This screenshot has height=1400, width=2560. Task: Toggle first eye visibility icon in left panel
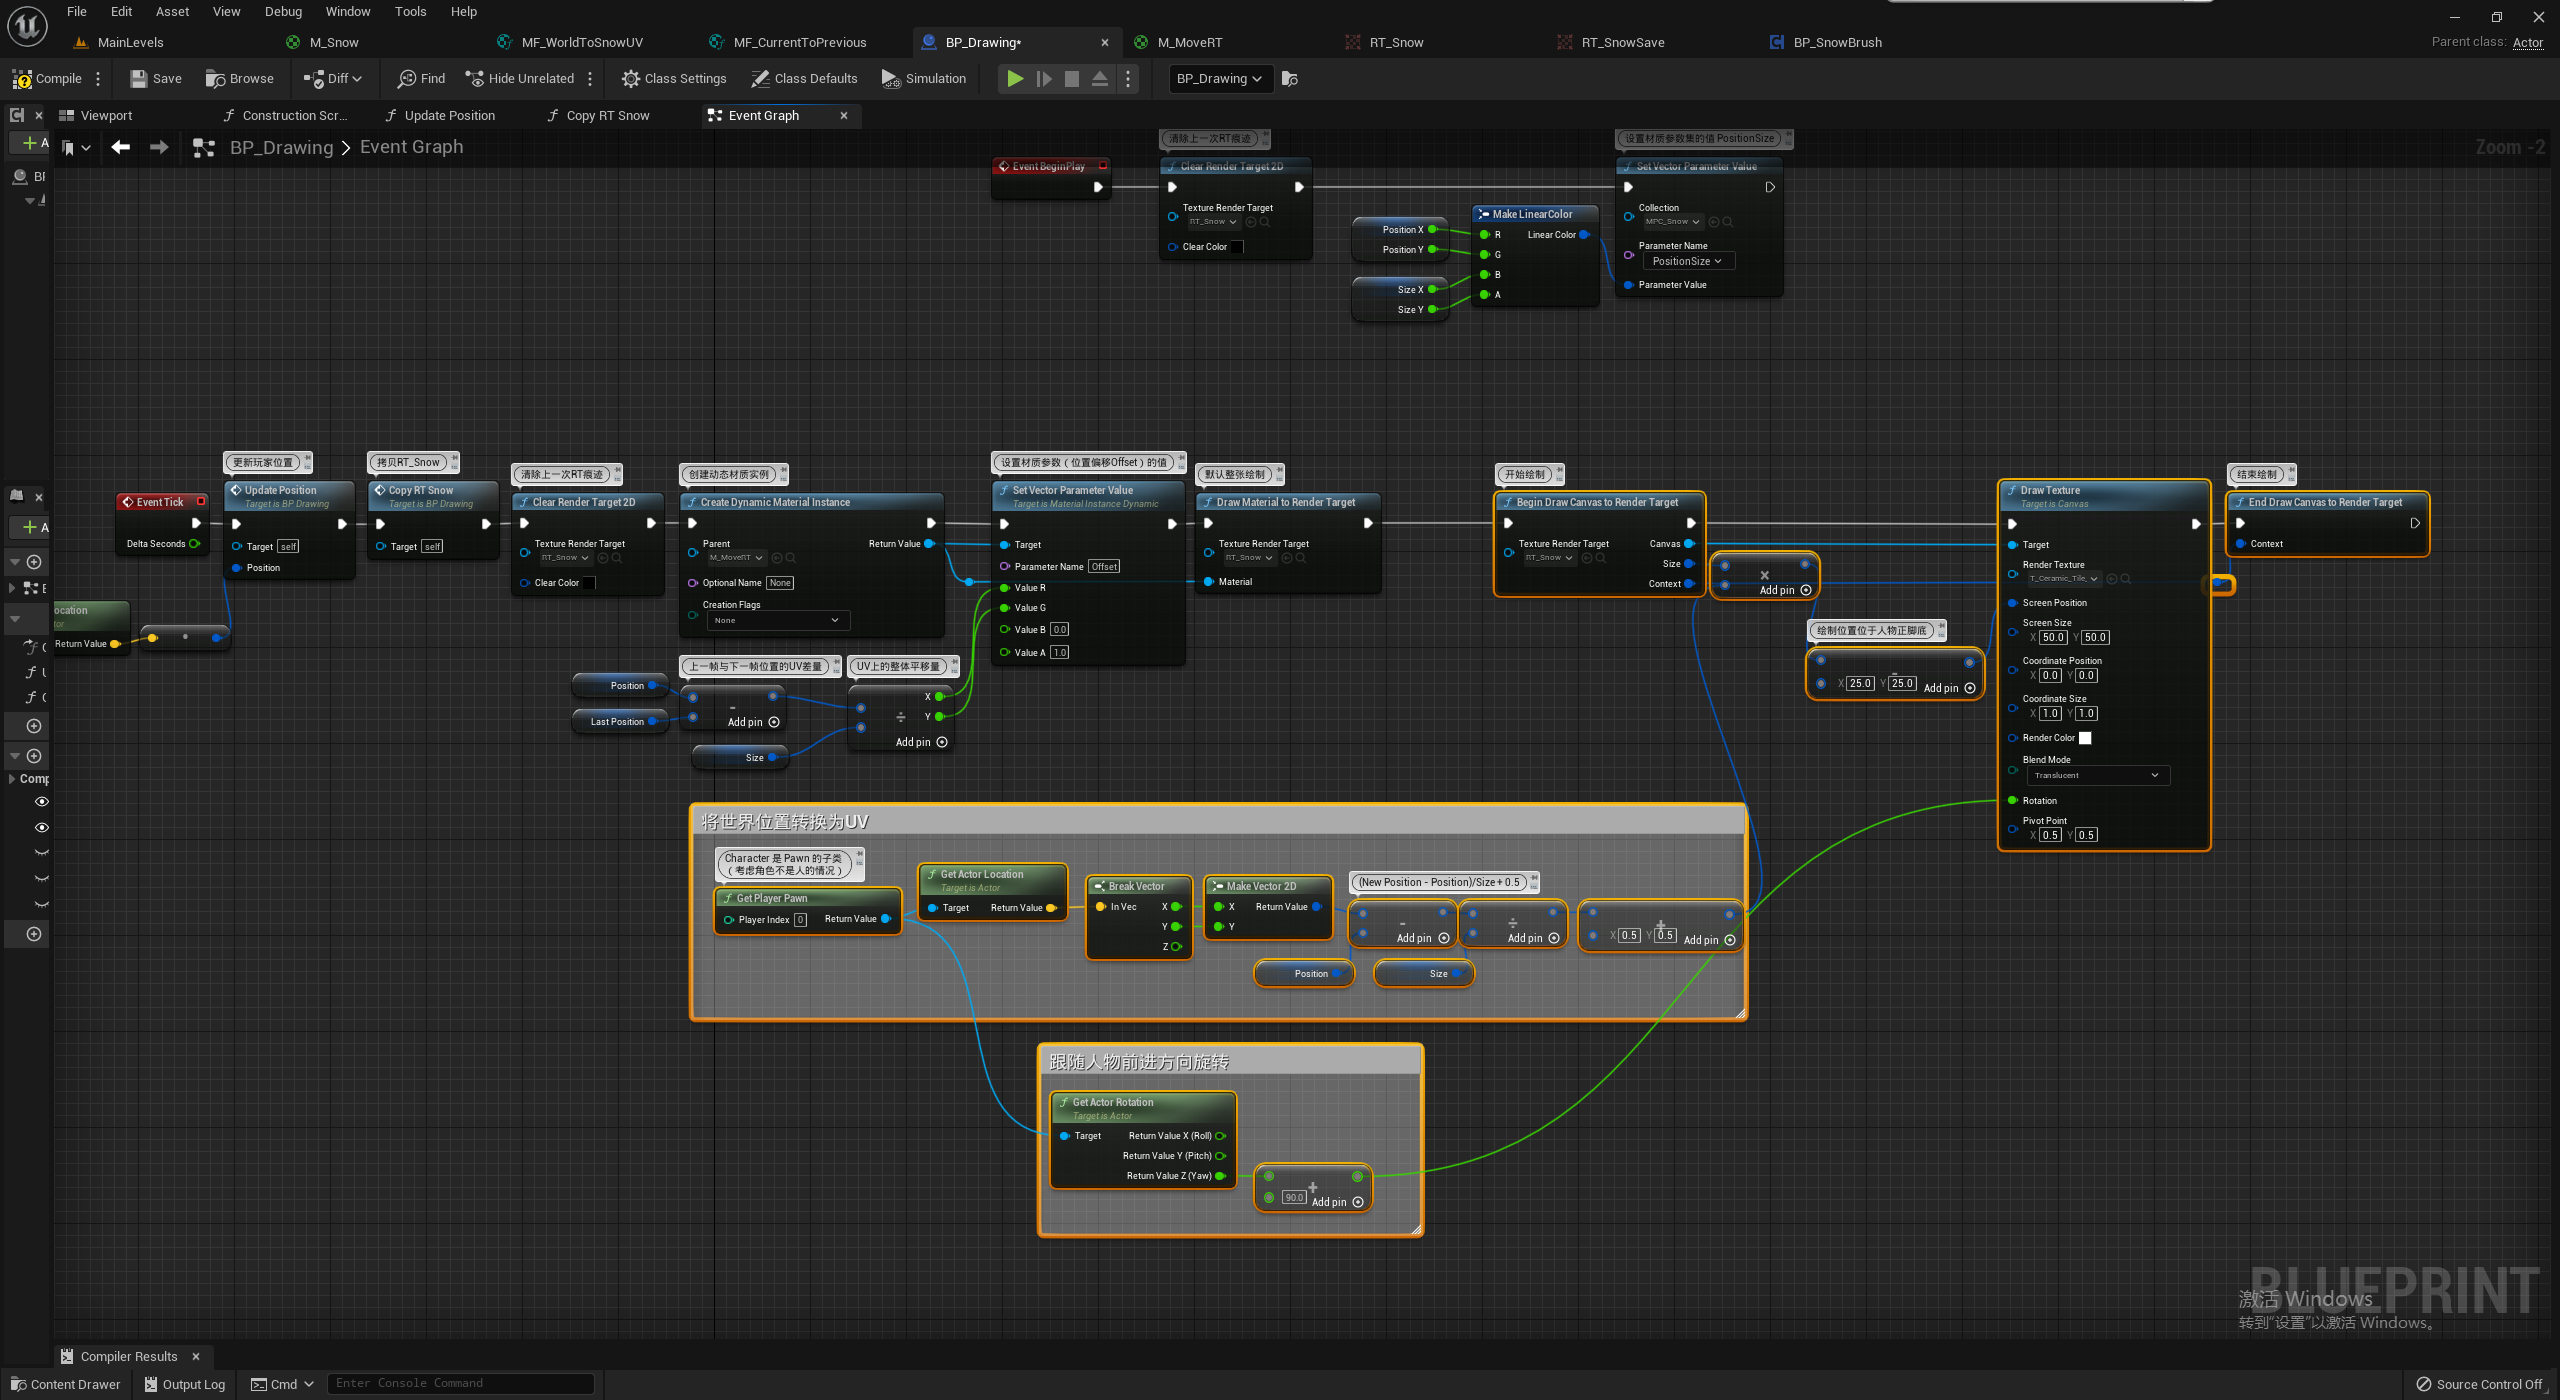coord(41,801)
